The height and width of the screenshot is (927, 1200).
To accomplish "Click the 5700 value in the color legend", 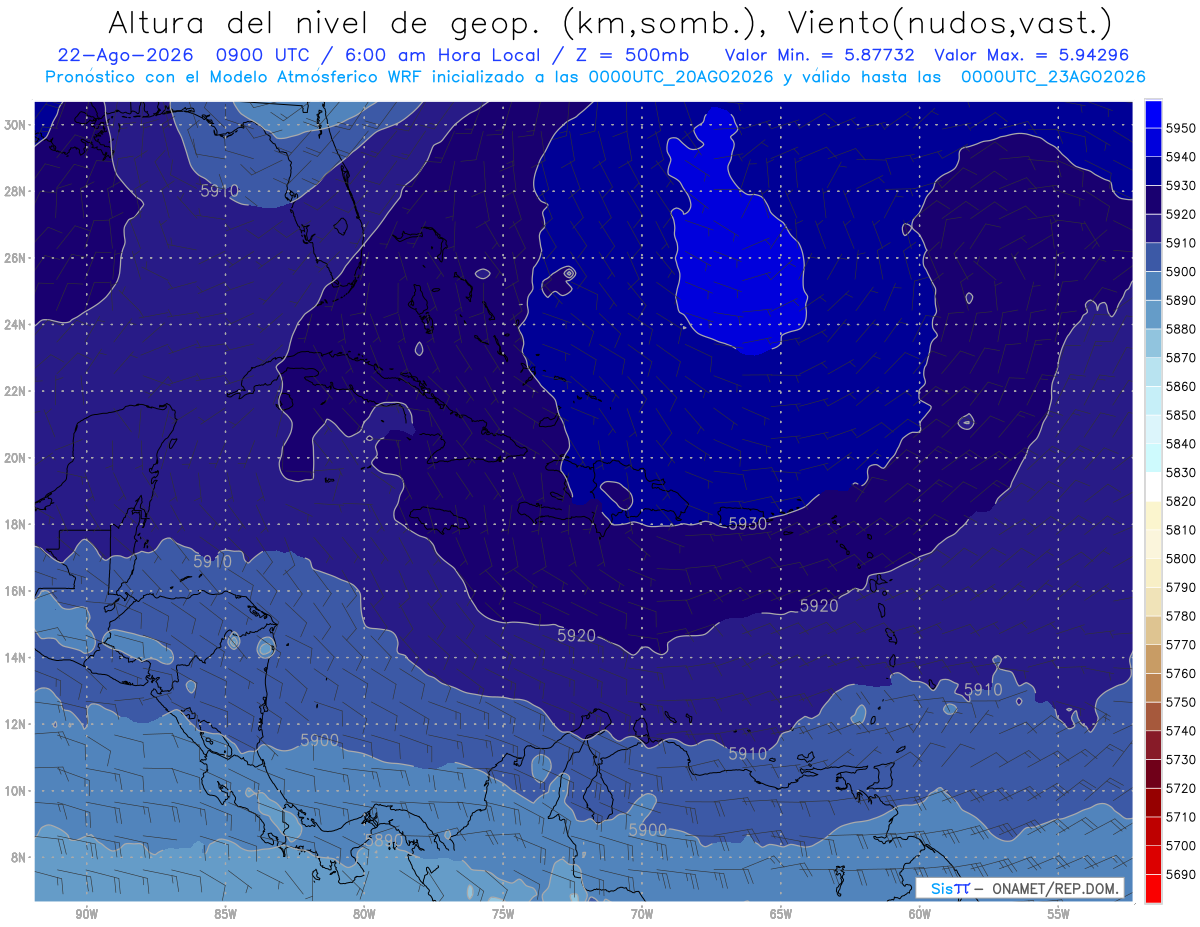I will click(x=1180, y=845).
